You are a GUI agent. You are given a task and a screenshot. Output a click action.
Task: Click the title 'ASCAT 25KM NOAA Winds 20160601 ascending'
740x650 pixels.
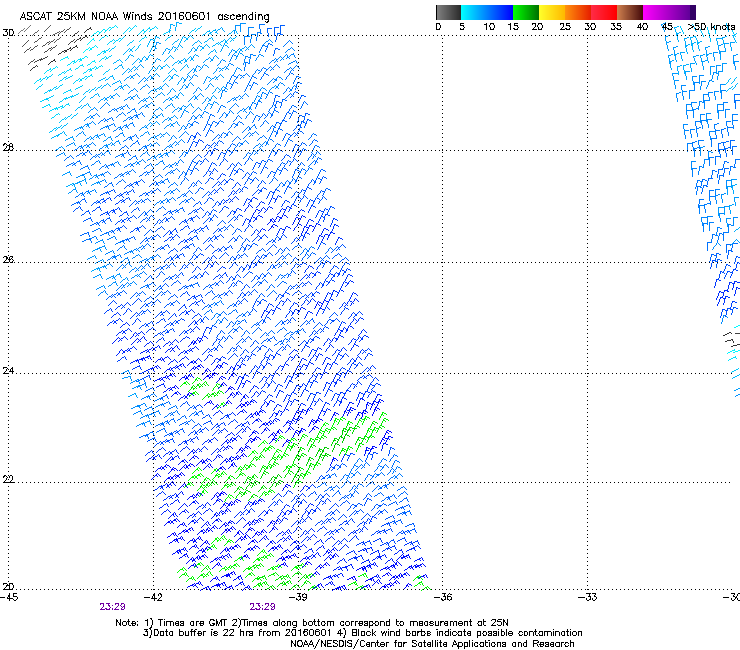click(144, 16)
